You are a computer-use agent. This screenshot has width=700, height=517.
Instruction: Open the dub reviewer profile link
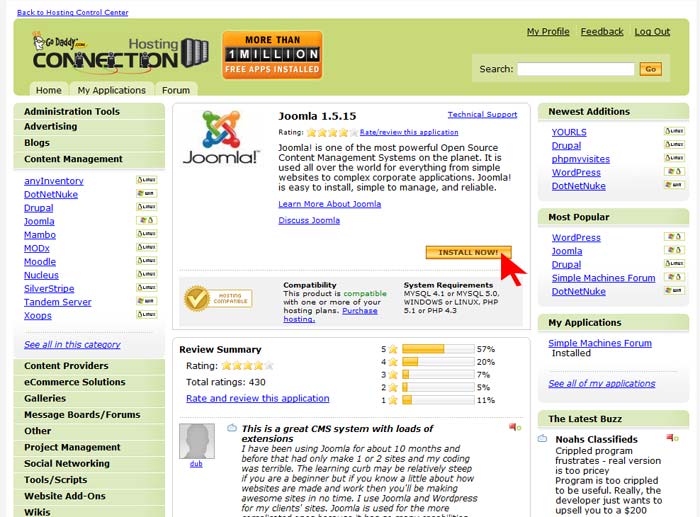[x=196, y=464]
